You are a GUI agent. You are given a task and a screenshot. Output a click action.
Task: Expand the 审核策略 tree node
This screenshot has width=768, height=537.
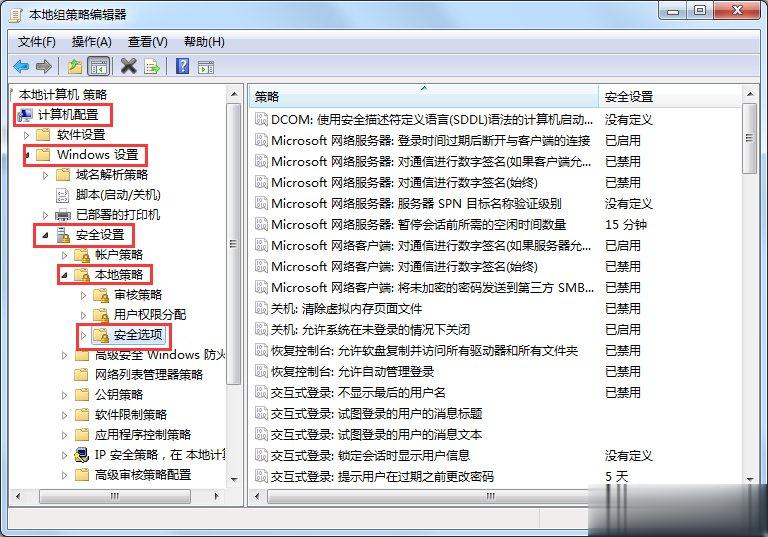pyautogui.click(x=84, y=295)
